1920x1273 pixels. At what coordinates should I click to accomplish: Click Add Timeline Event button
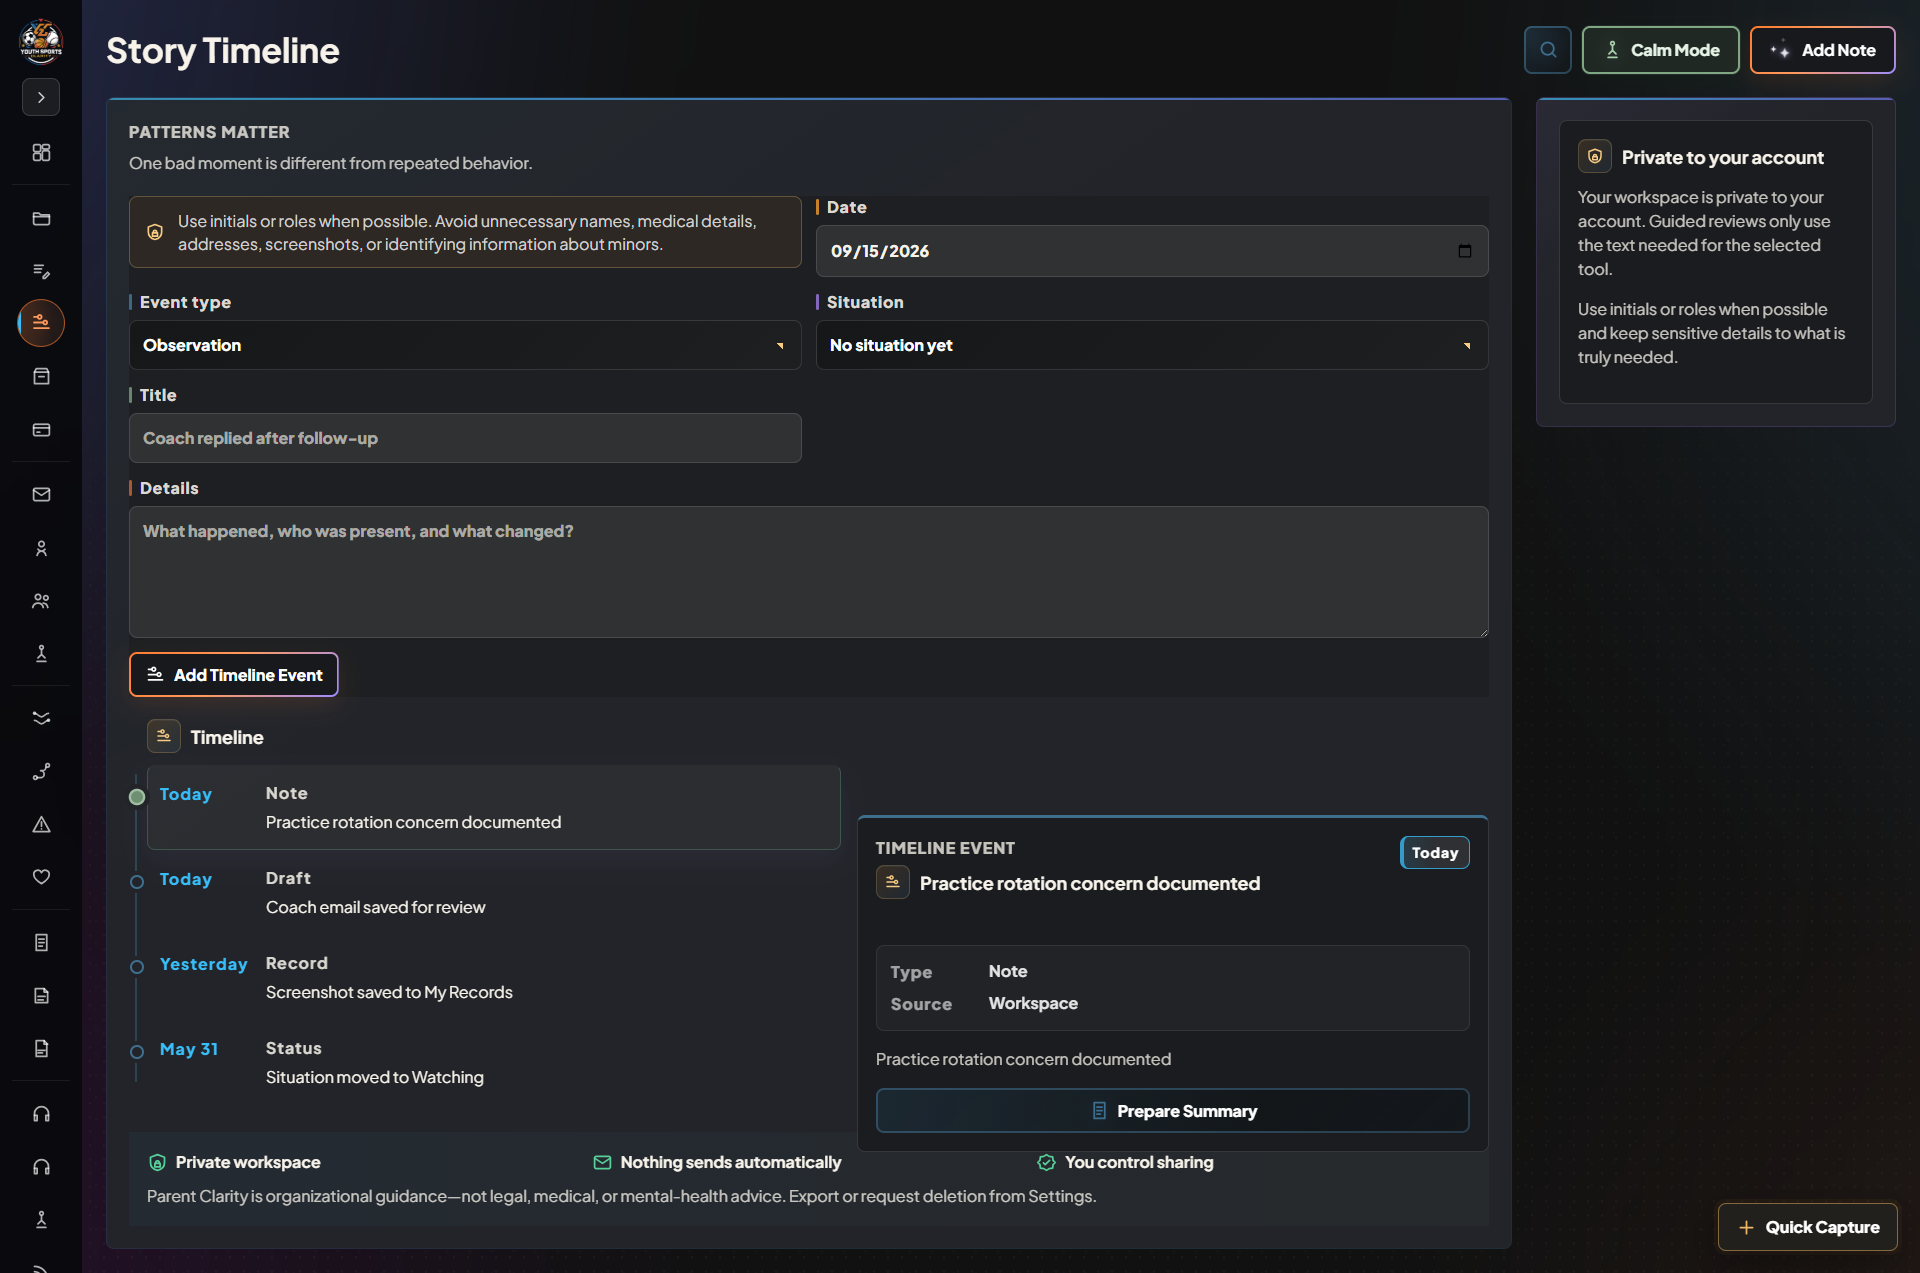click(233, 675)
